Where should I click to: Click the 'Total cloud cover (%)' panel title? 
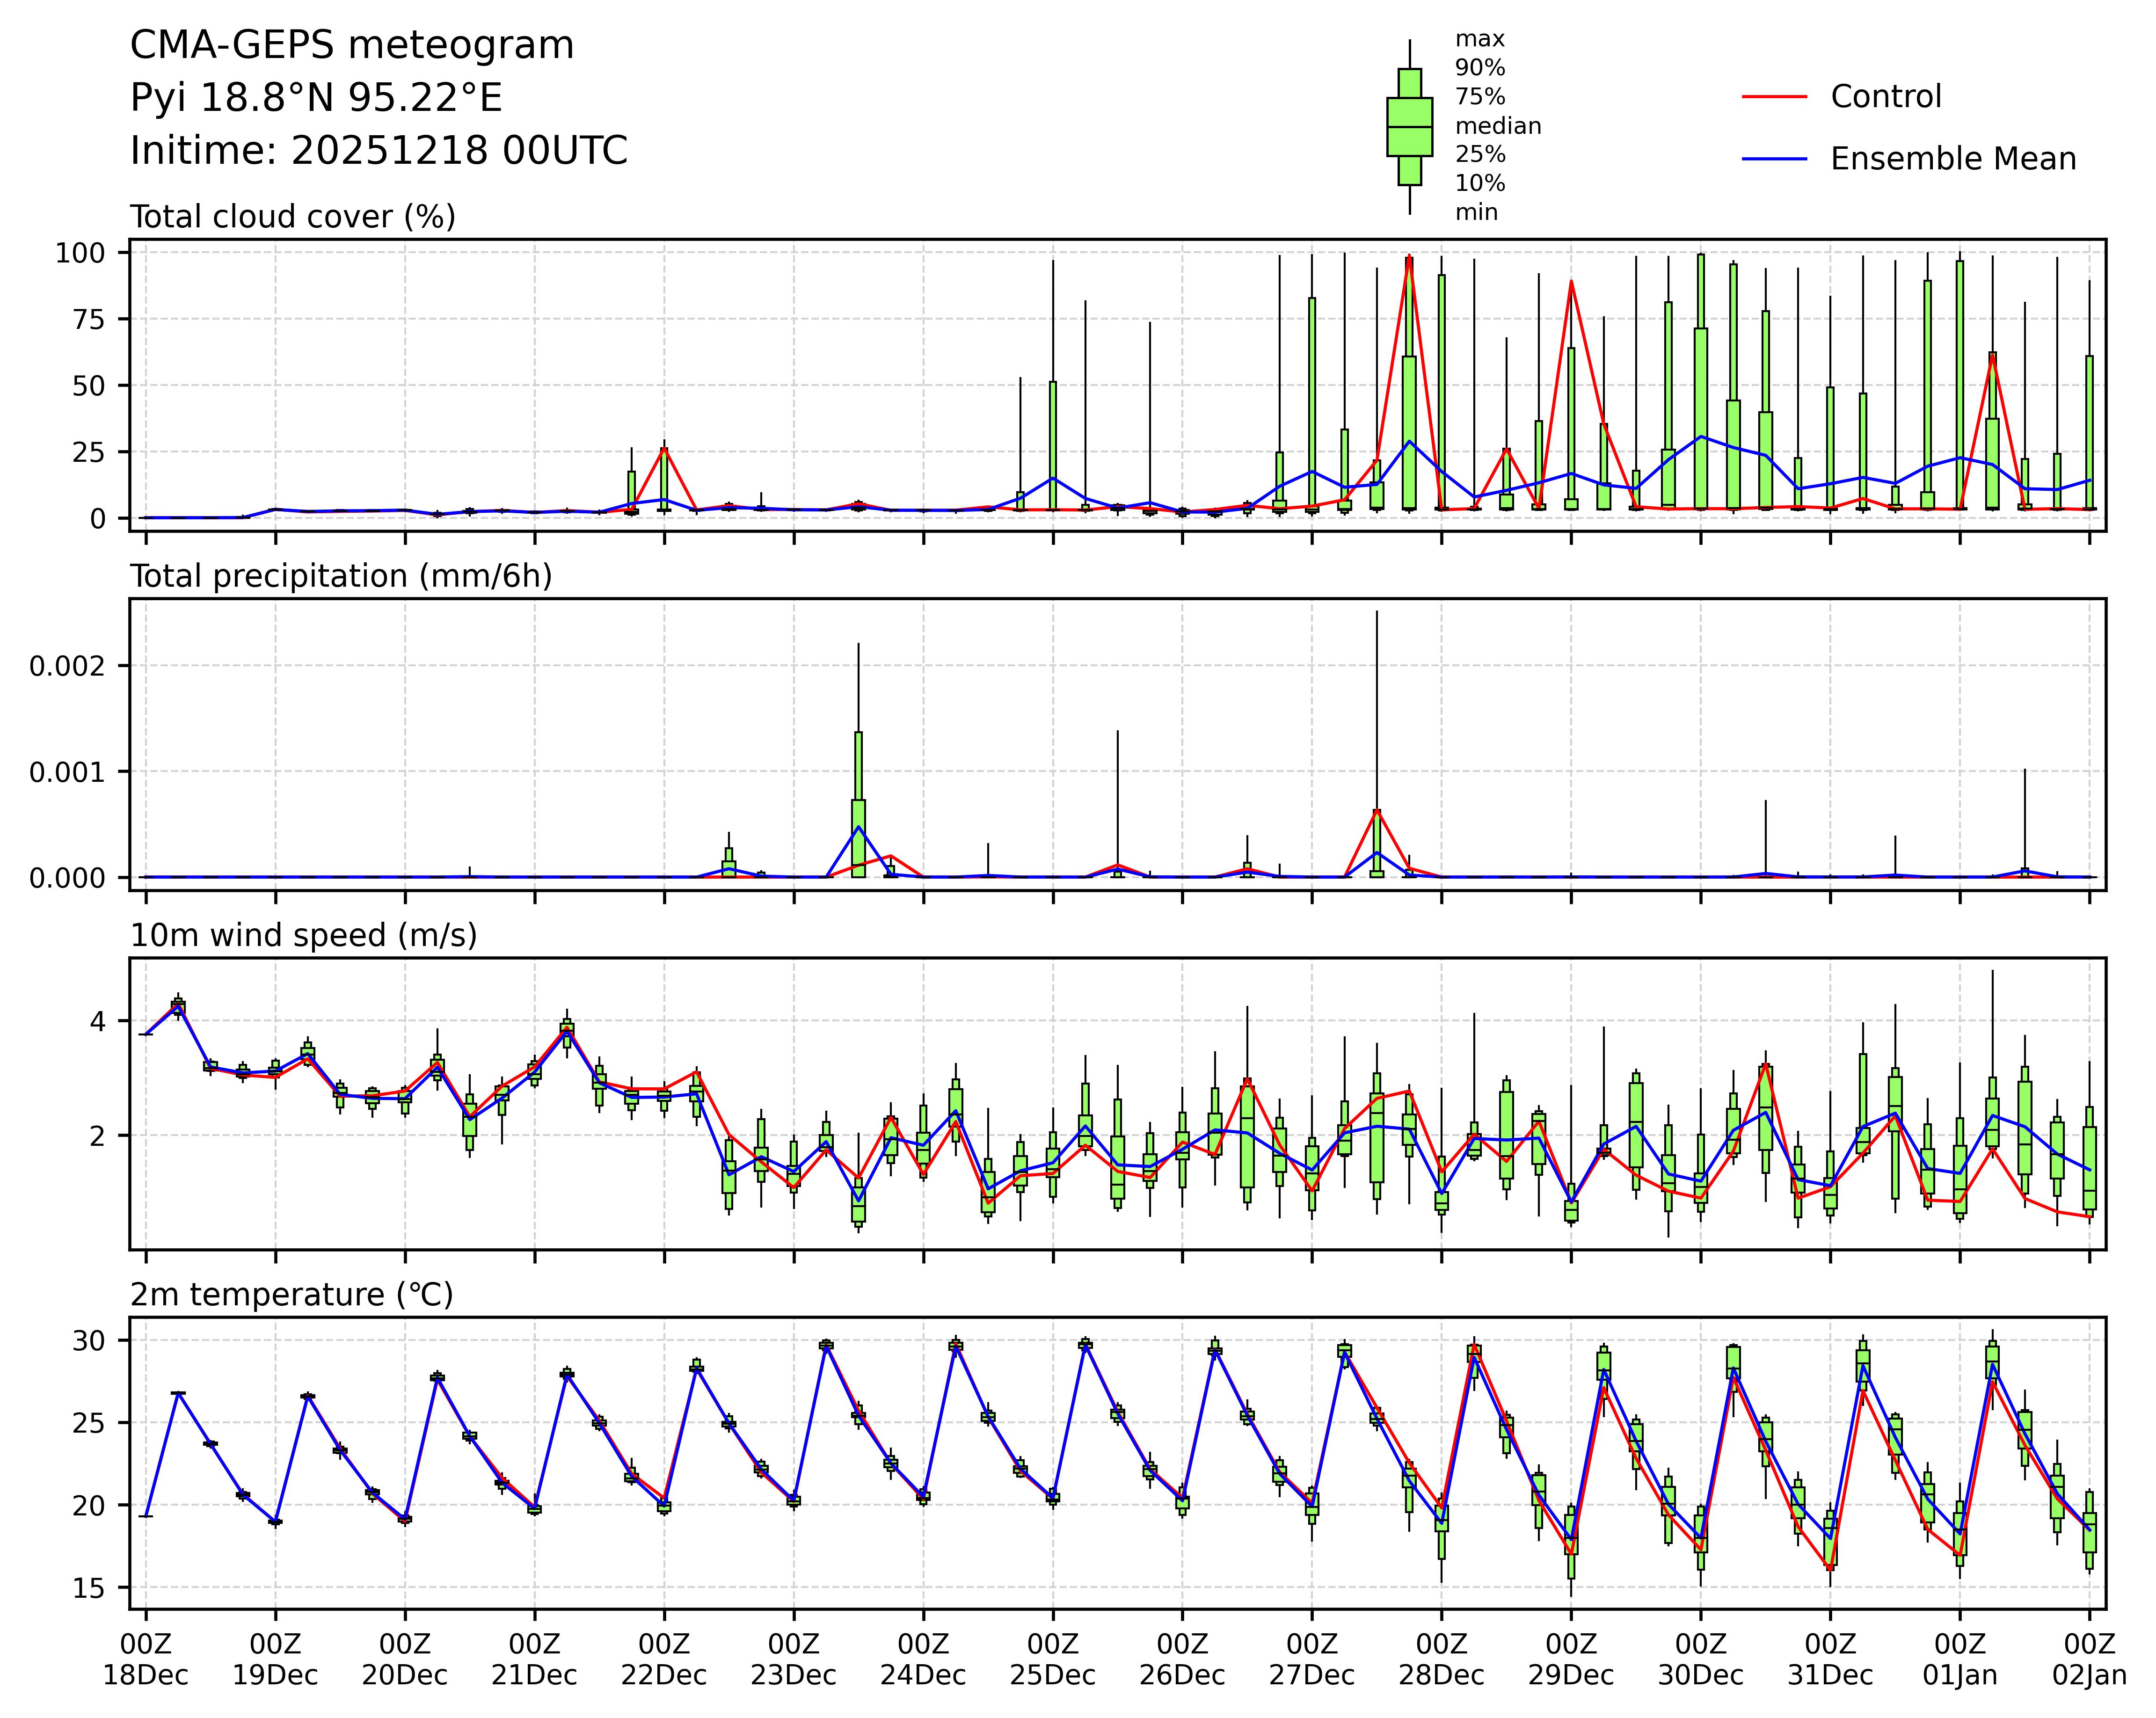(293, 217)
